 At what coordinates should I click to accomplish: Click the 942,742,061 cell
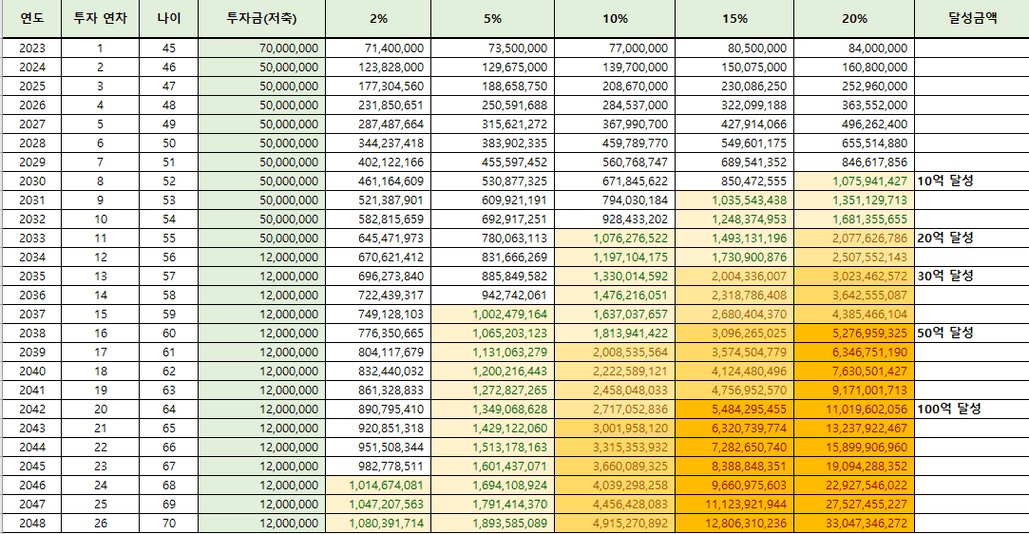tap(492, 295)
